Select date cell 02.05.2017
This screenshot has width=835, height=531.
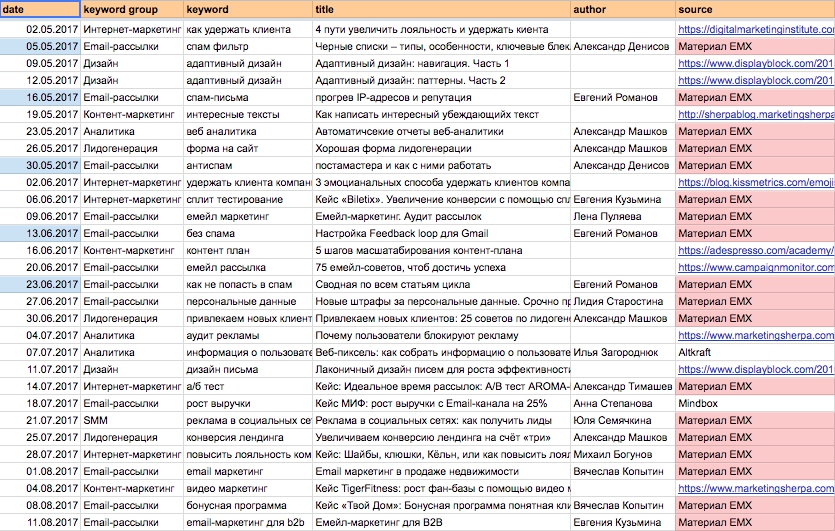pos(40,29)
